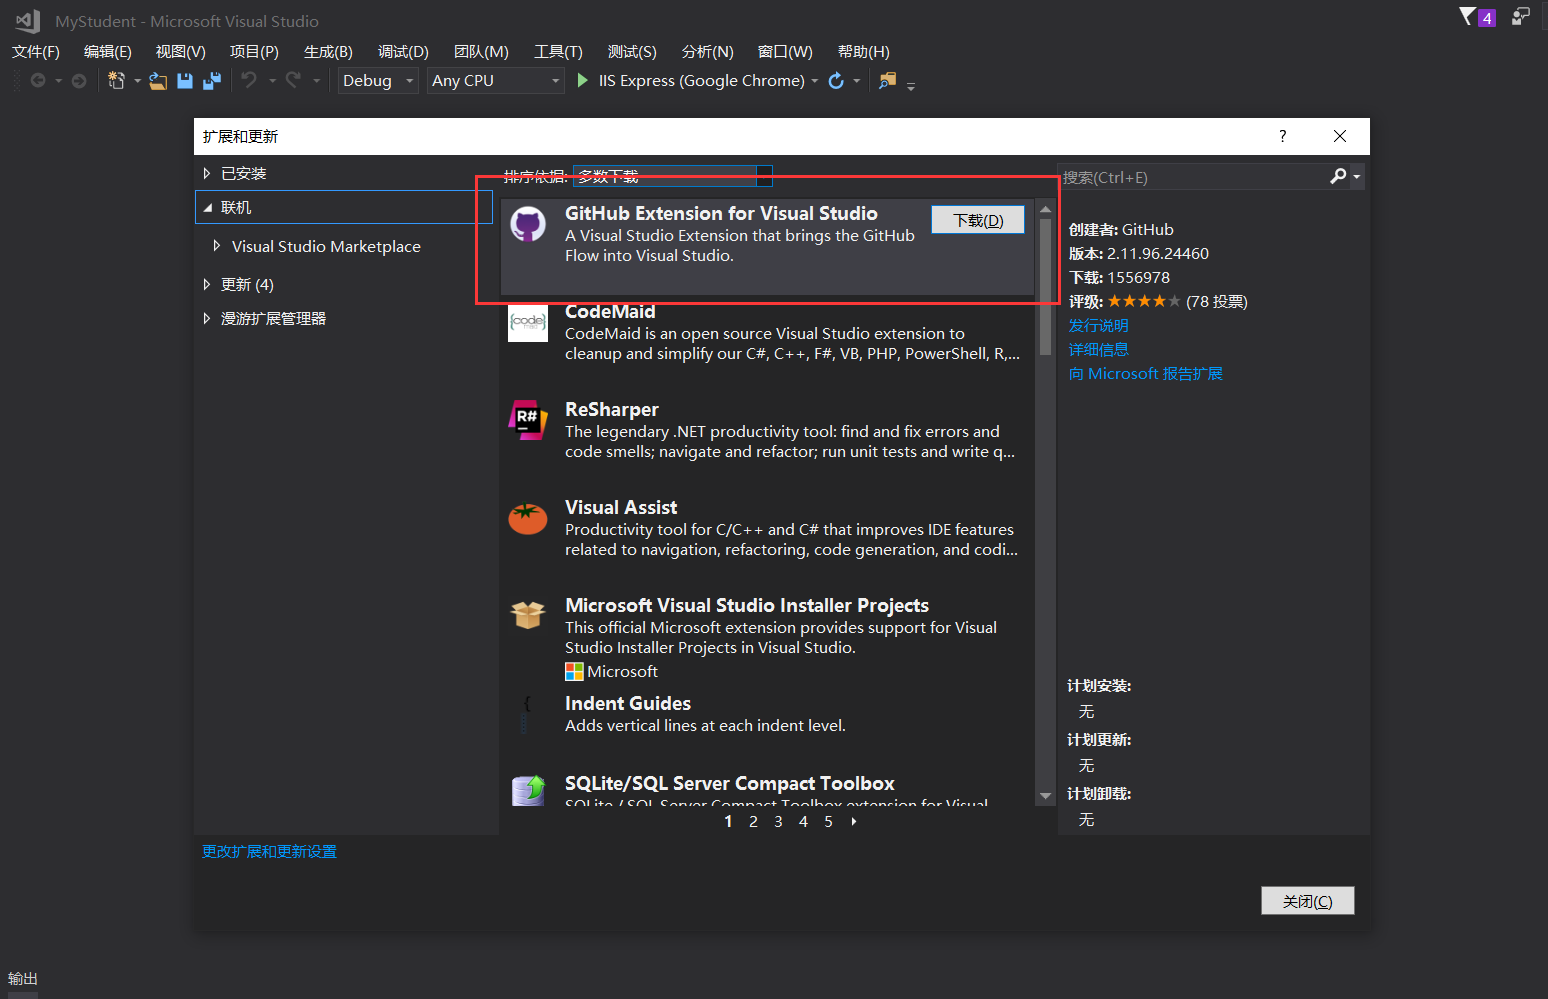Open the 视图(V) menu
Viewport: 1548px width, 999px height.
tap(181, 52)
